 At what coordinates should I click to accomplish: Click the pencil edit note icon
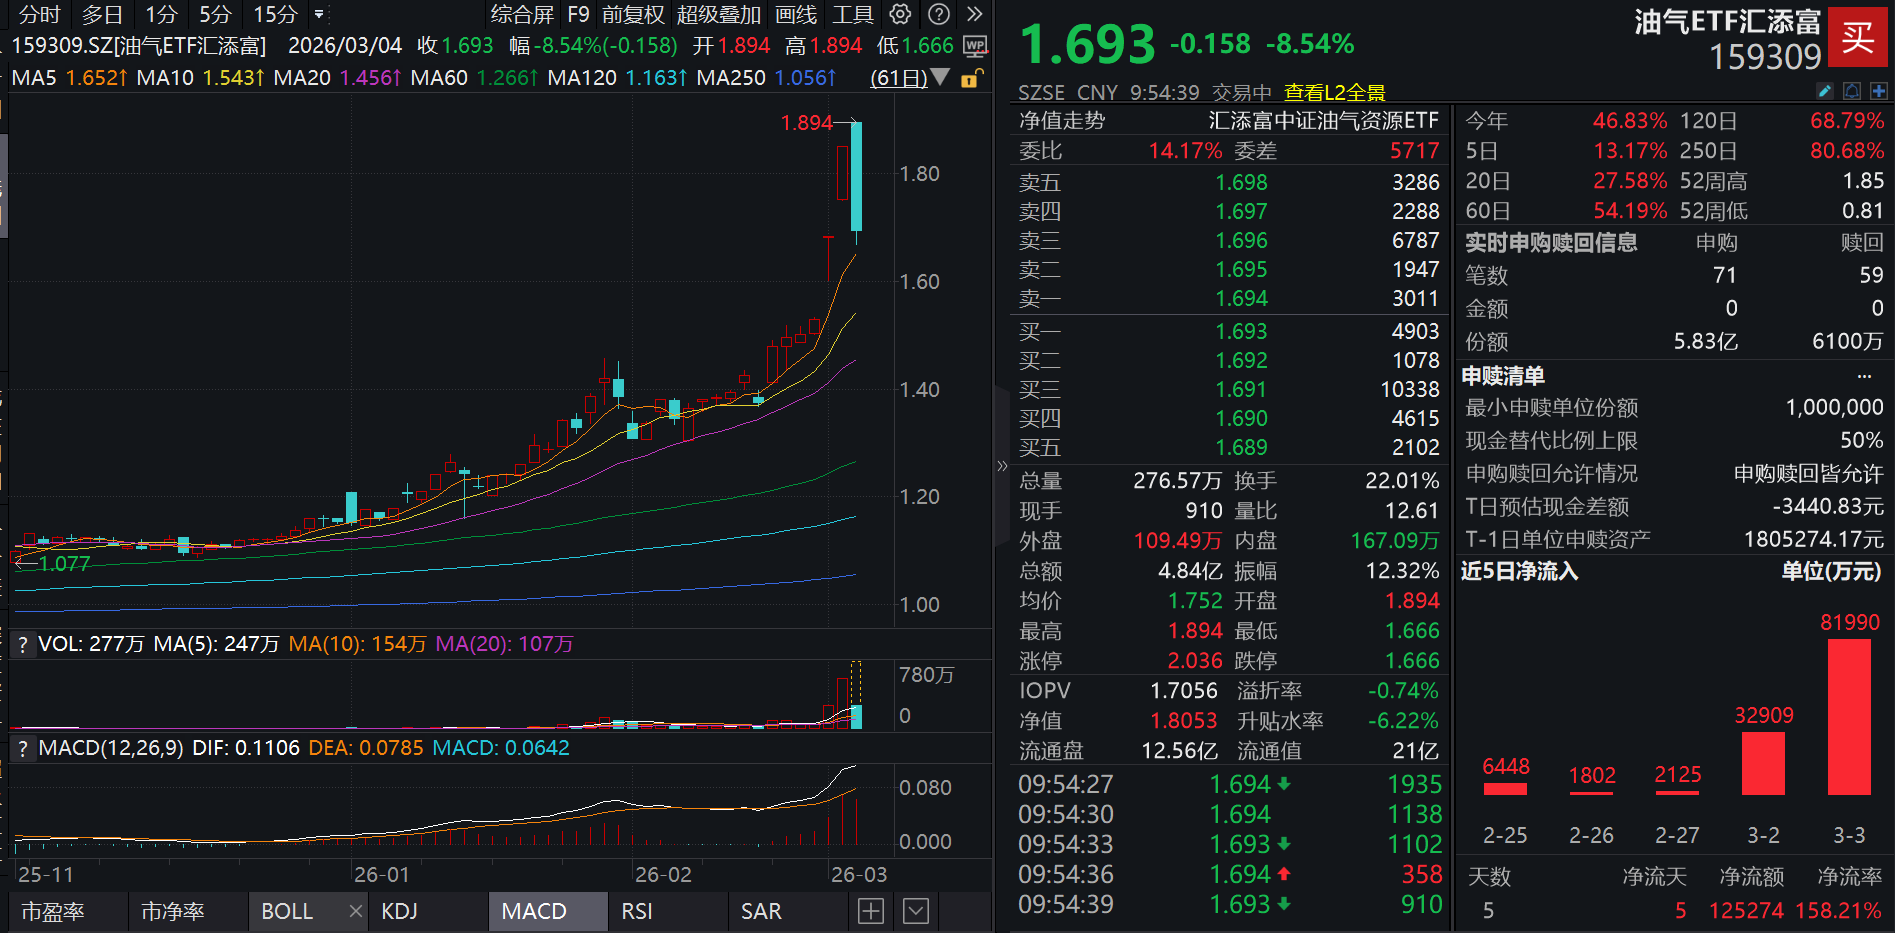click(1825, 91)
